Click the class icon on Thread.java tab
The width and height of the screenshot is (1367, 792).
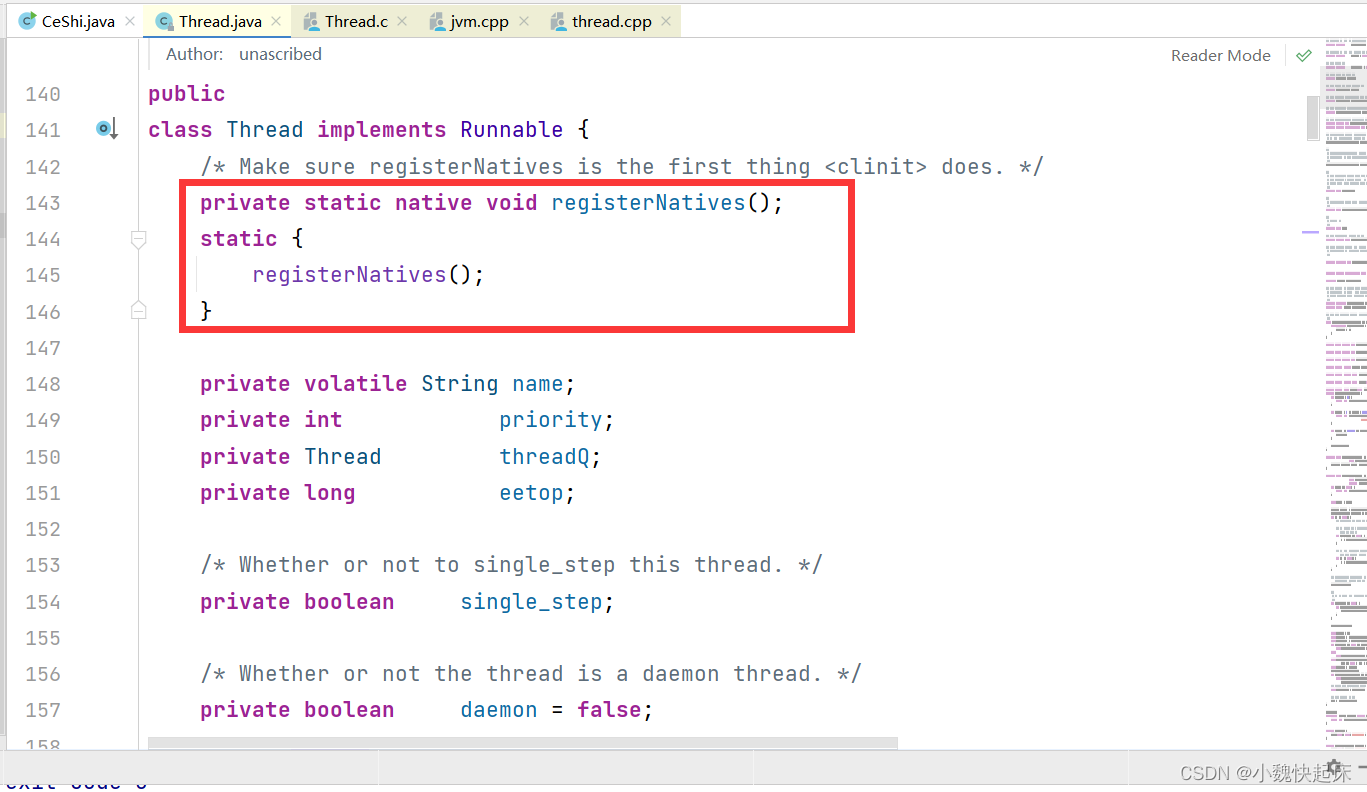coord(165,21)
